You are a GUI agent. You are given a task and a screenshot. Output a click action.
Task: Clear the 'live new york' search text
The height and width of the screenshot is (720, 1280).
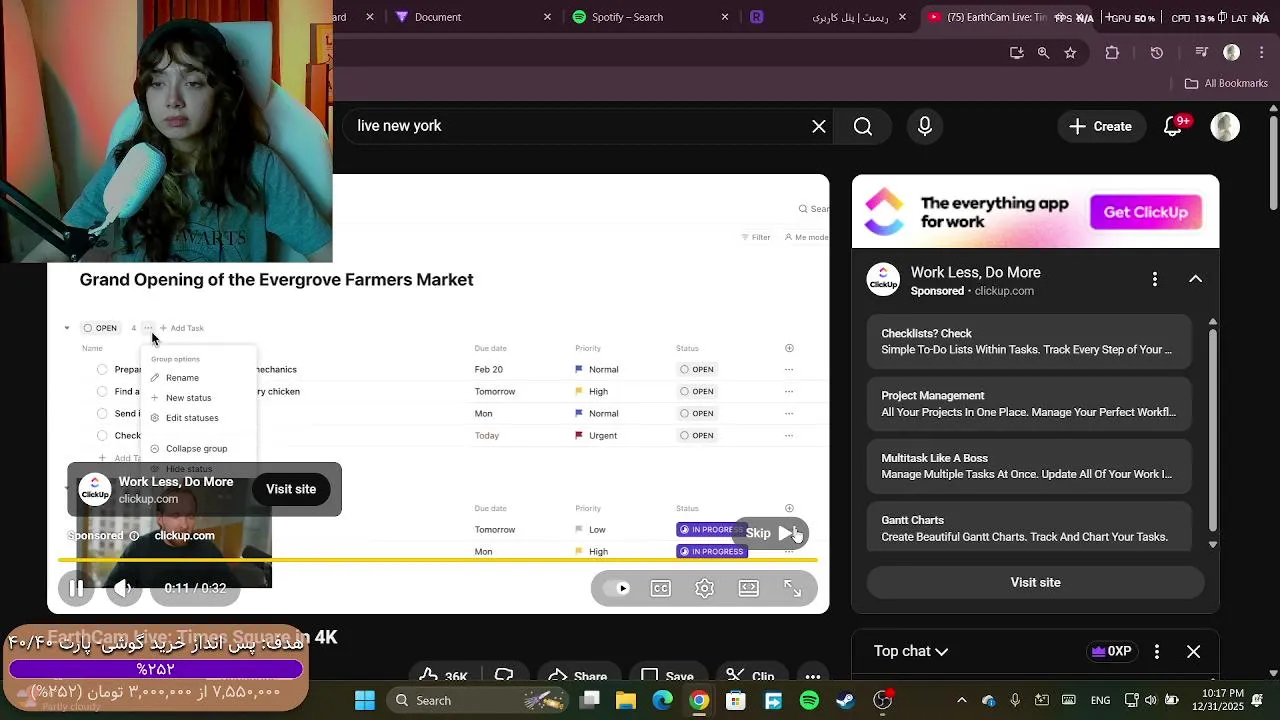click(819, 126)
